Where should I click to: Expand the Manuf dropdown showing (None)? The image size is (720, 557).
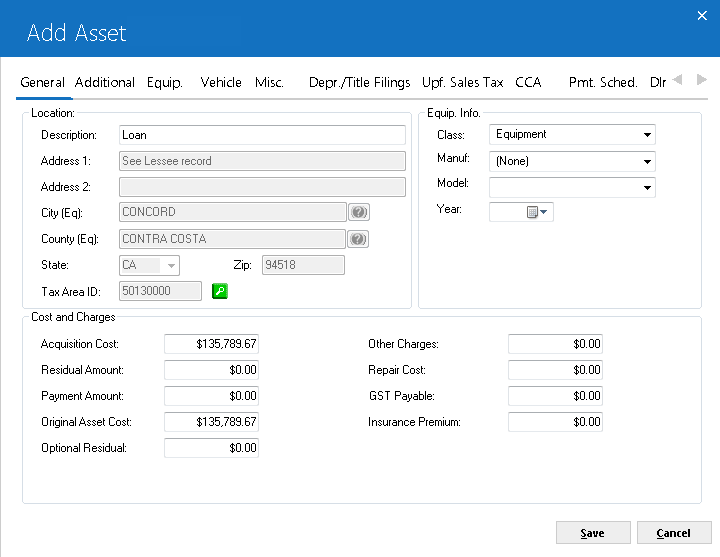point(647,161)
